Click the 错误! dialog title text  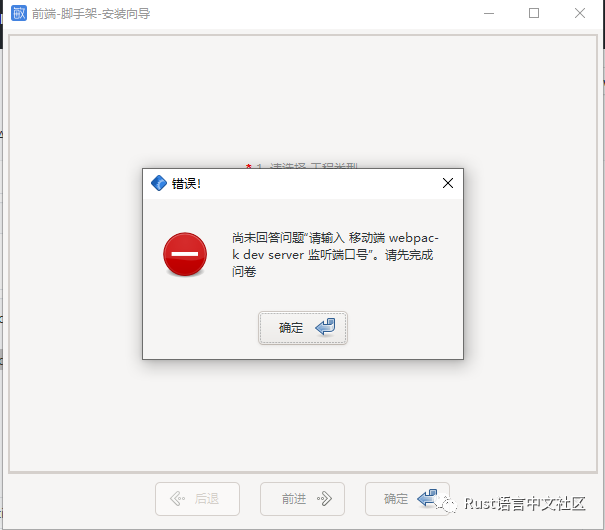point(186,184)
